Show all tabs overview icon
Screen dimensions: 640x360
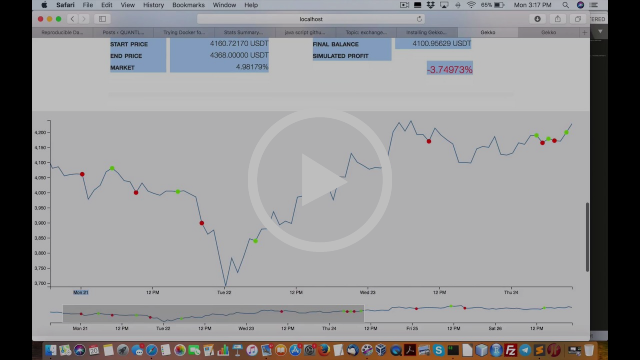(x=578, y=19)
